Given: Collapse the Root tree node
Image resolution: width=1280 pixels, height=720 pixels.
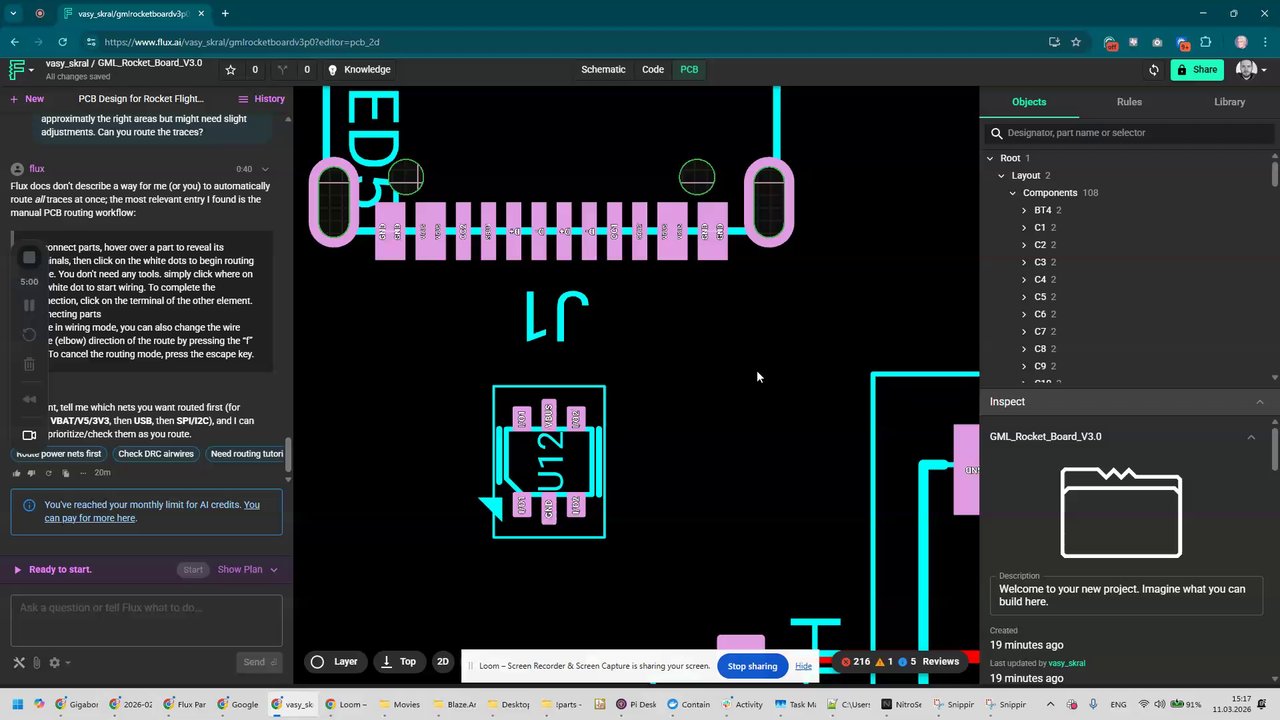Looking at the screenshot, I should pos(990,158).
